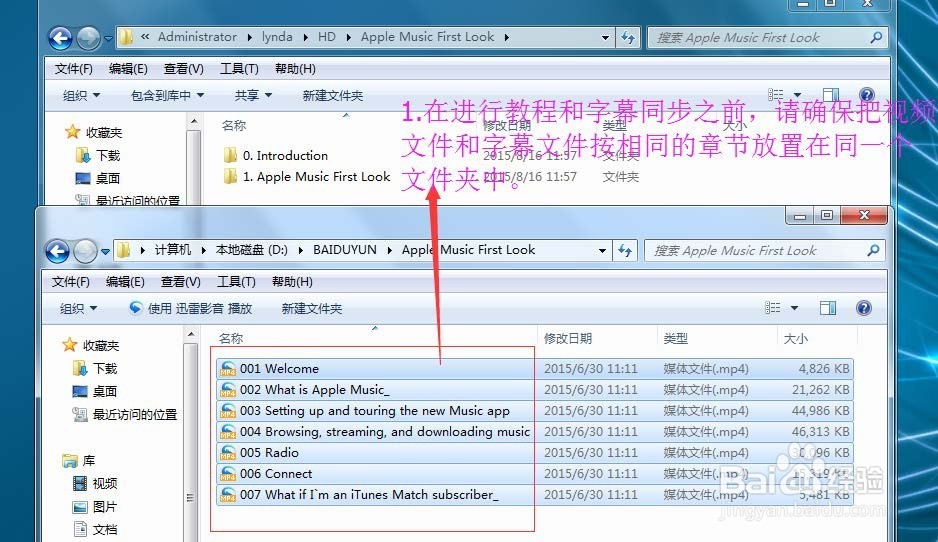Click 新建文件夹 in the front window toolbar

[312, 309]
